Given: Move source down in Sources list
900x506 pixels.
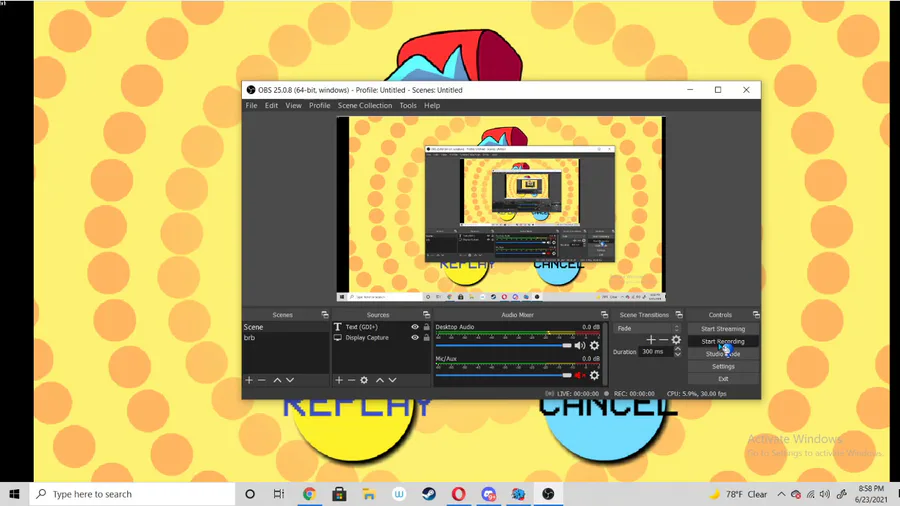Looking at the screenshot, I should (392, 380).
